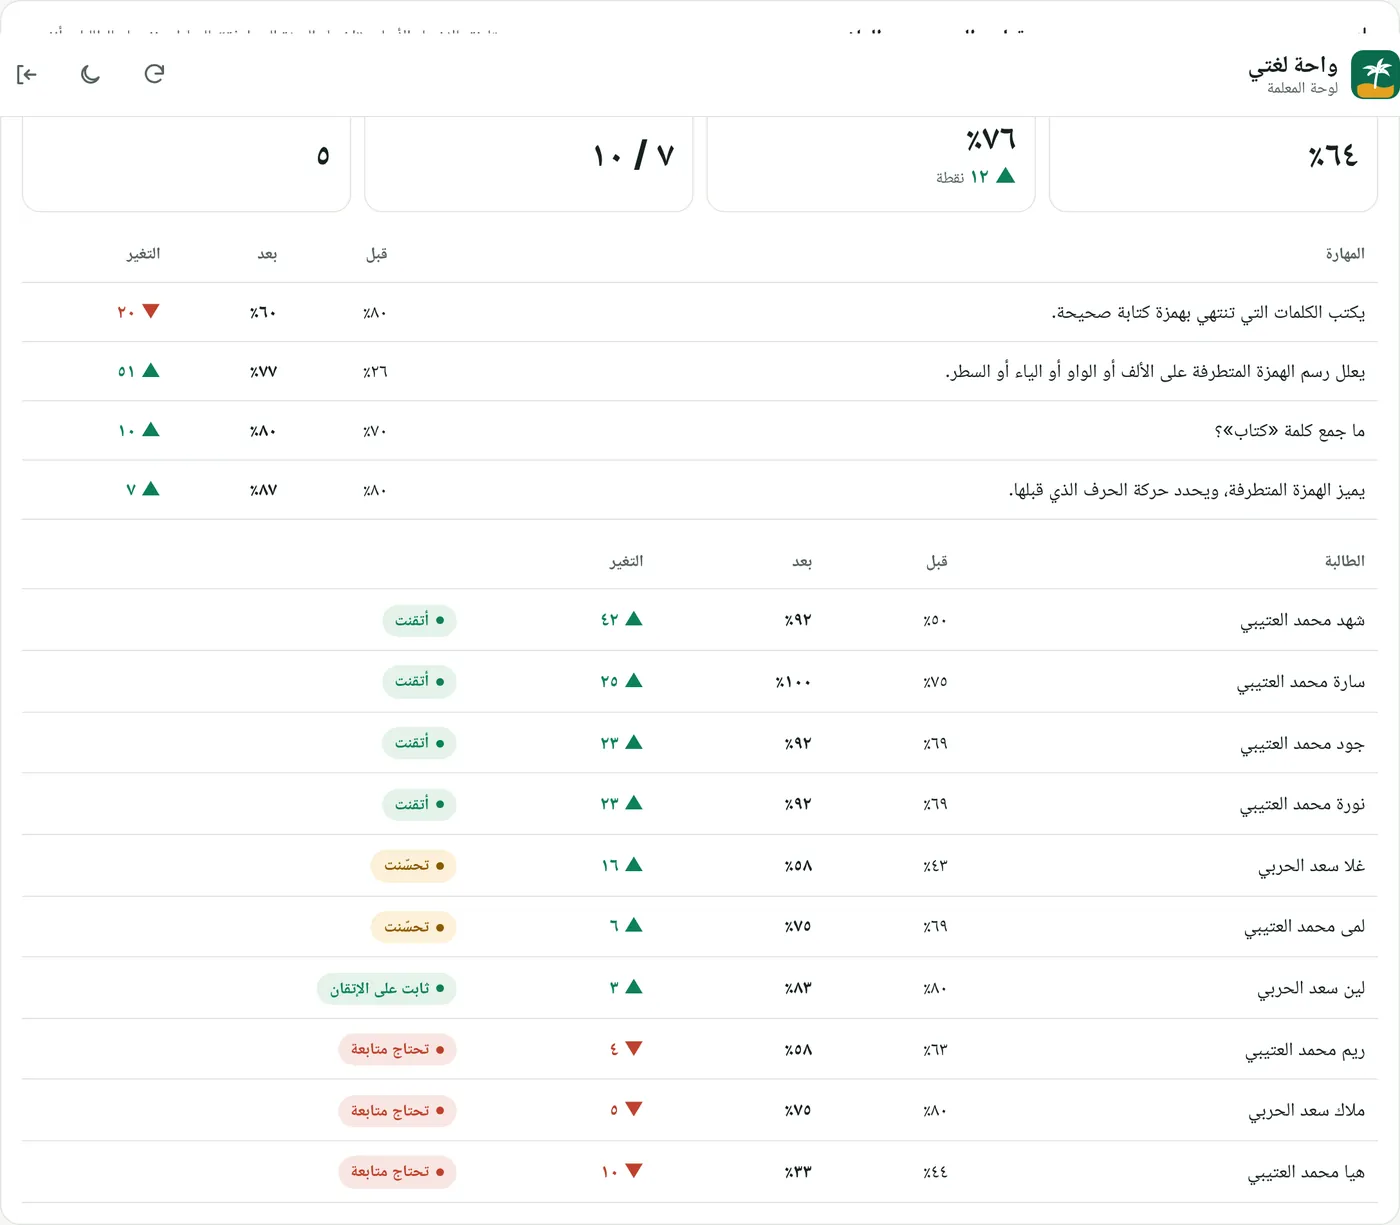Click أتقنت badge in سارة row
Image resolution: width=1400 pixels, height=1225 pixels.
(419, 681)
